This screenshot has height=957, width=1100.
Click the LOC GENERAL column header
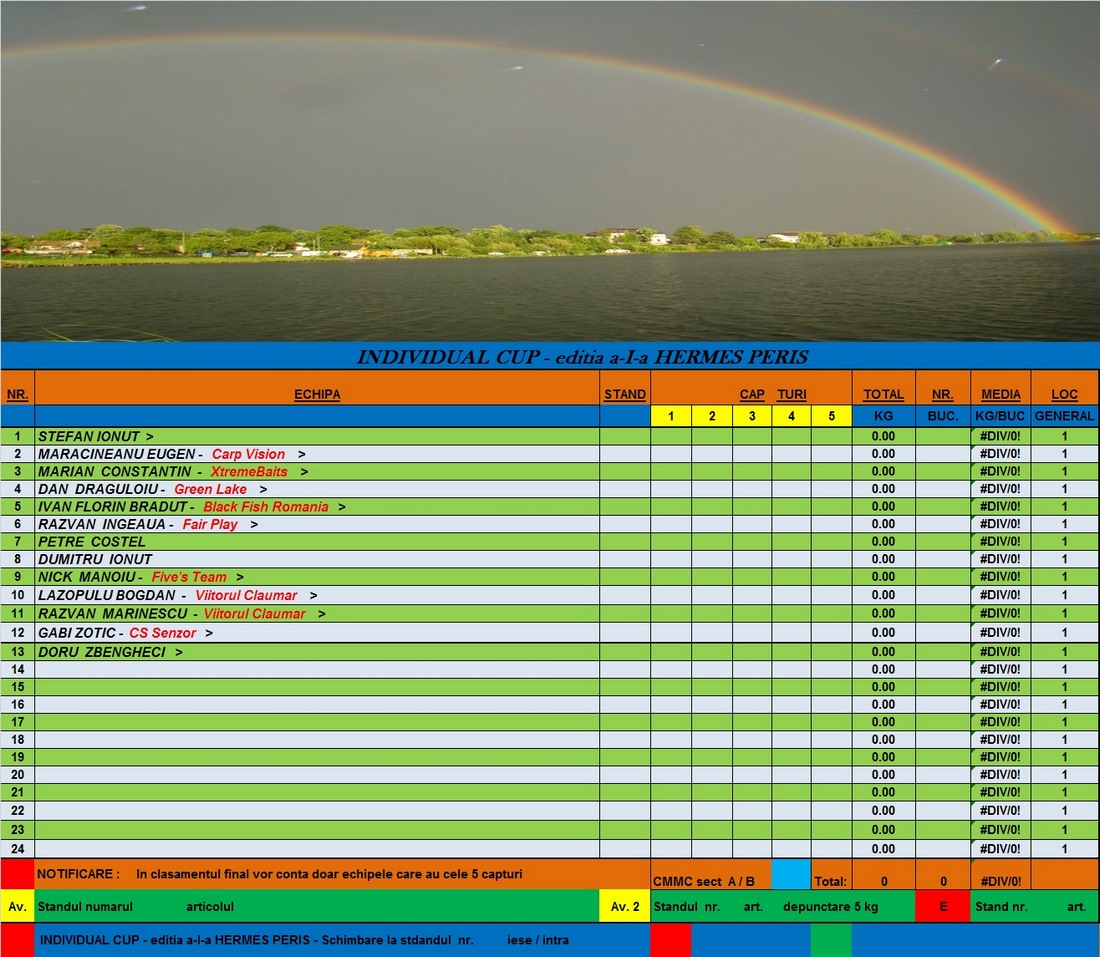click(1064, 394)
